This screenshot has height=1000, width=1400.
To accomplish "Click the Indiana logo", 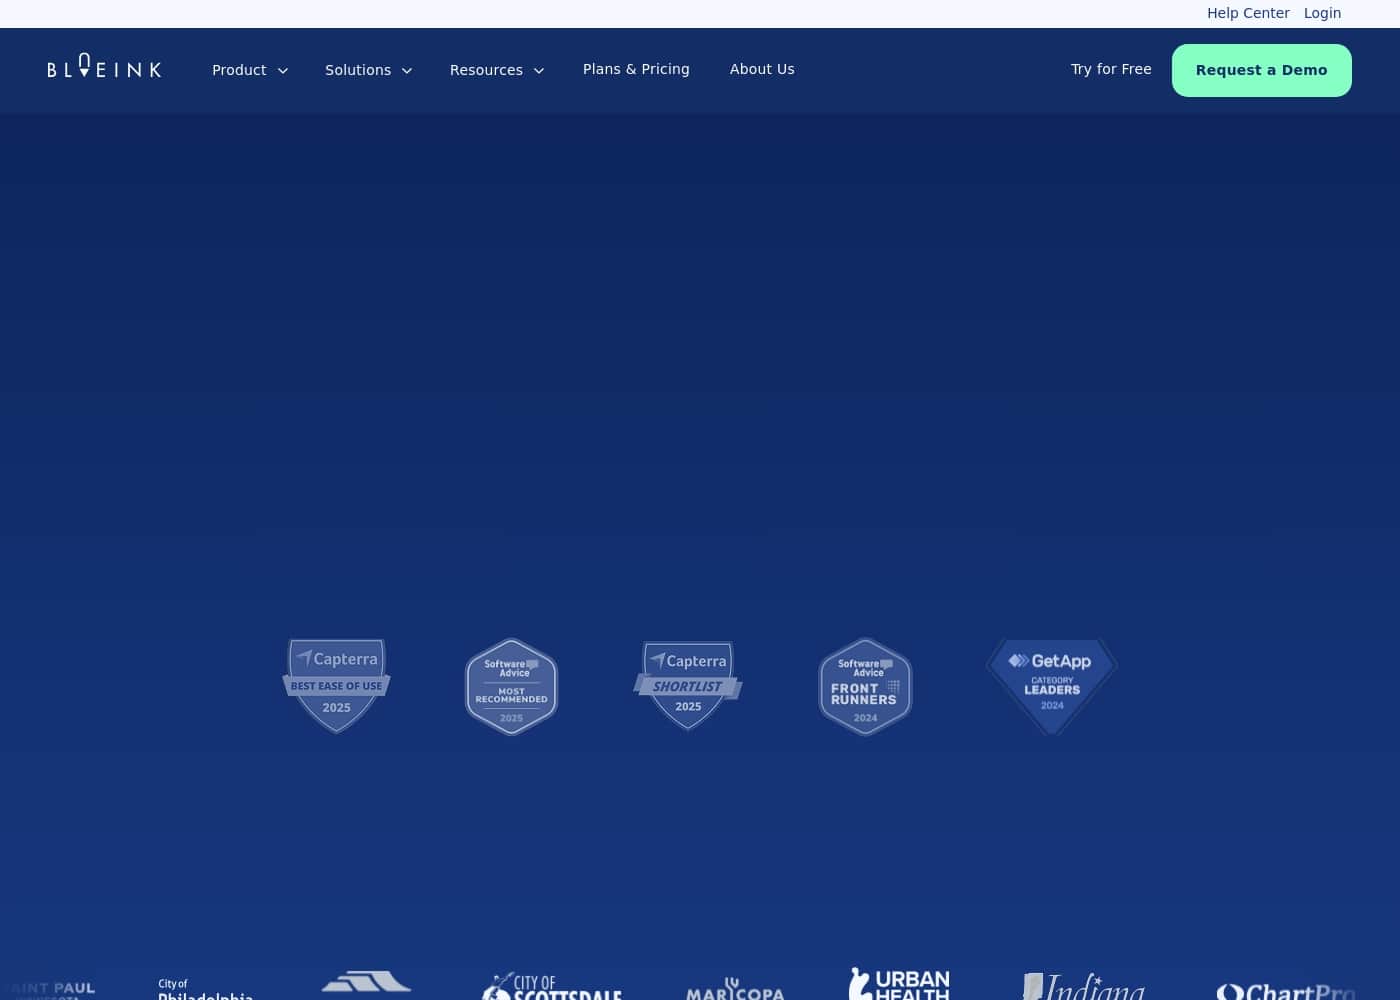I will click(x=1084, y=986).
